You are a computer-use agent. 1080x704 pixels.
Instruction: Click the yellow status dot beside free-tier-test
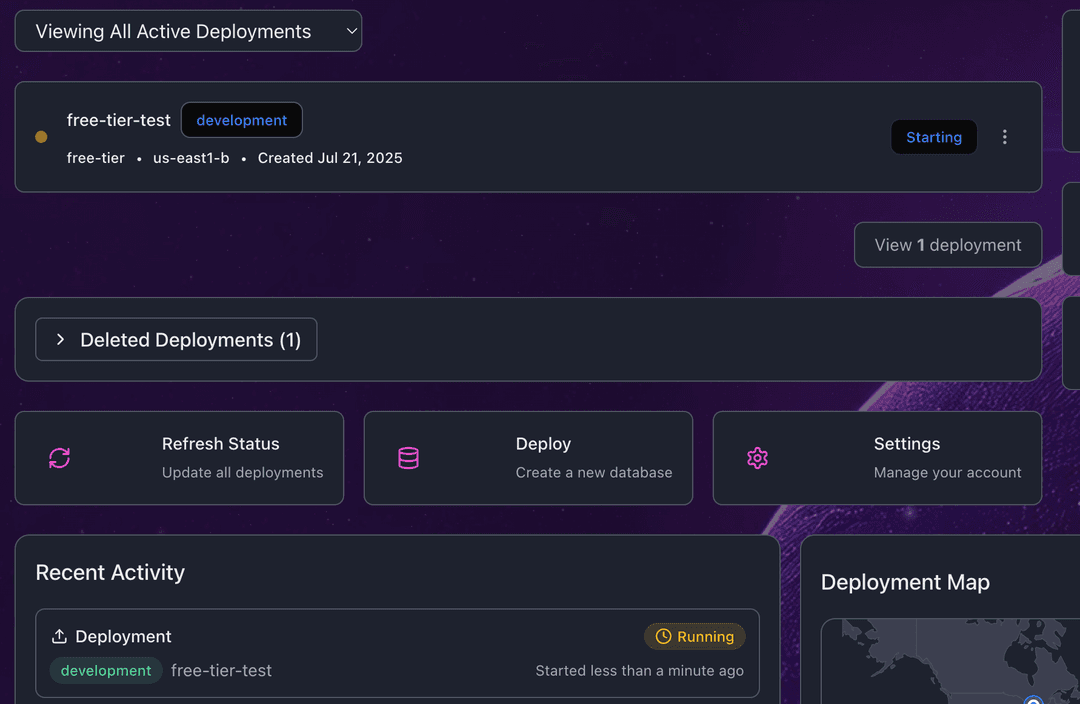coord(41,137)
